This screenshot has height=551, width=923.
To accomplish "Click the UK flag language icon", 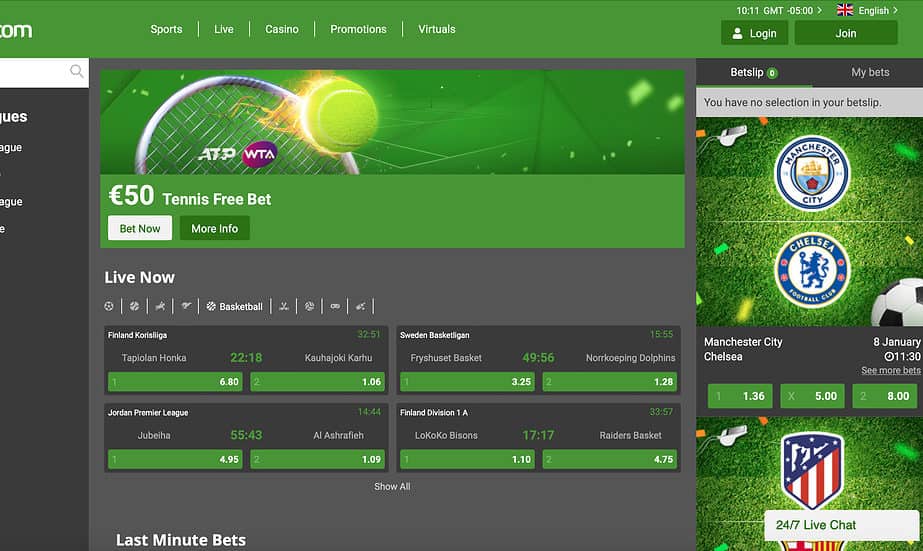I will (845, 10).
